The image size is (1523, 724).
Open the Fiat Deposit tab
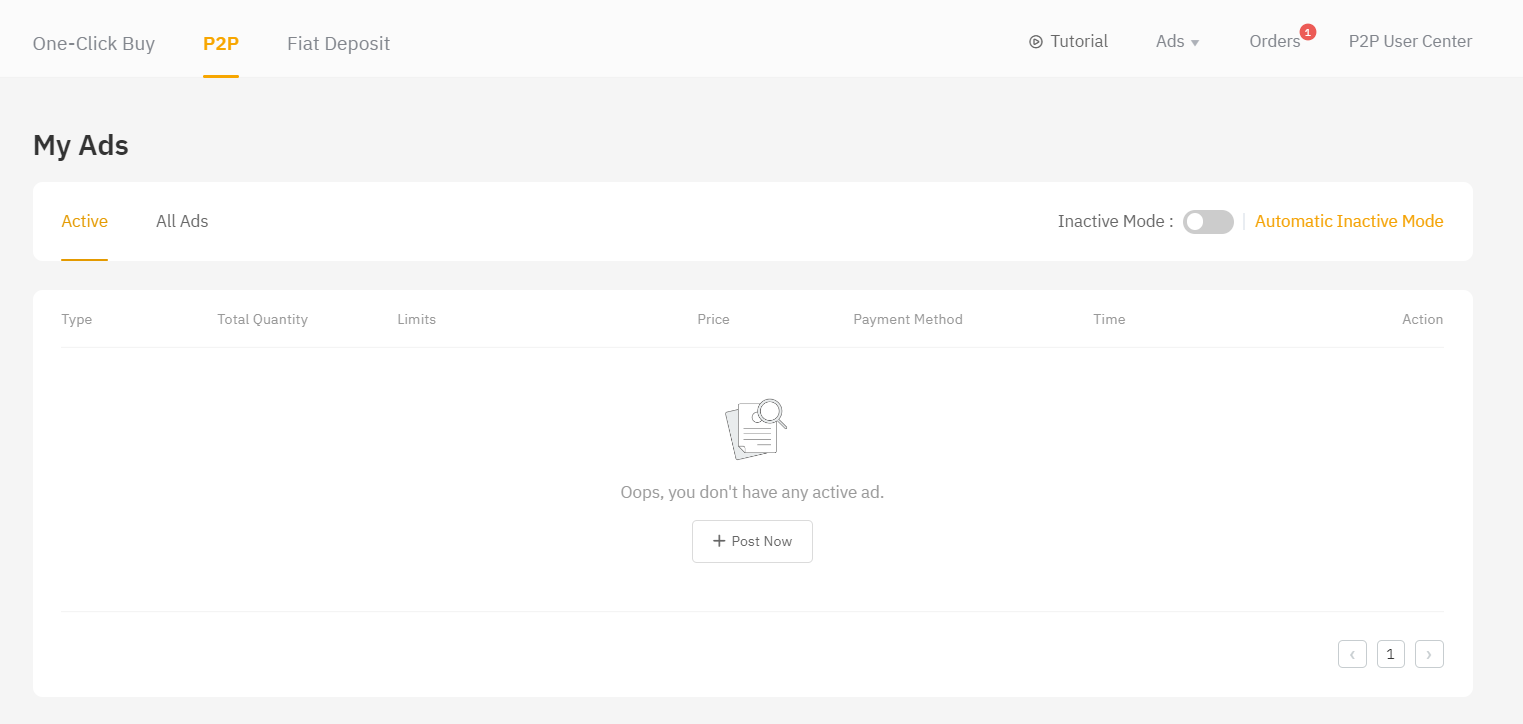(338, 43)
